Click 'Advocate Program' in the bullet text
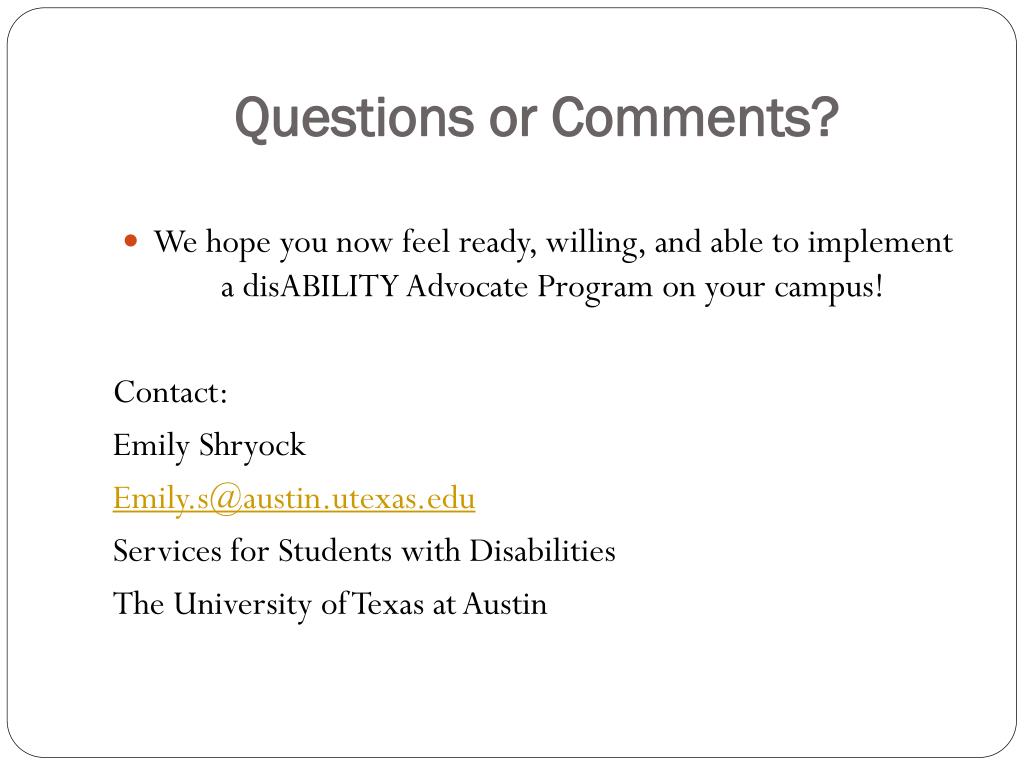Screen dimensions: 1024x768 pos(529,288)
